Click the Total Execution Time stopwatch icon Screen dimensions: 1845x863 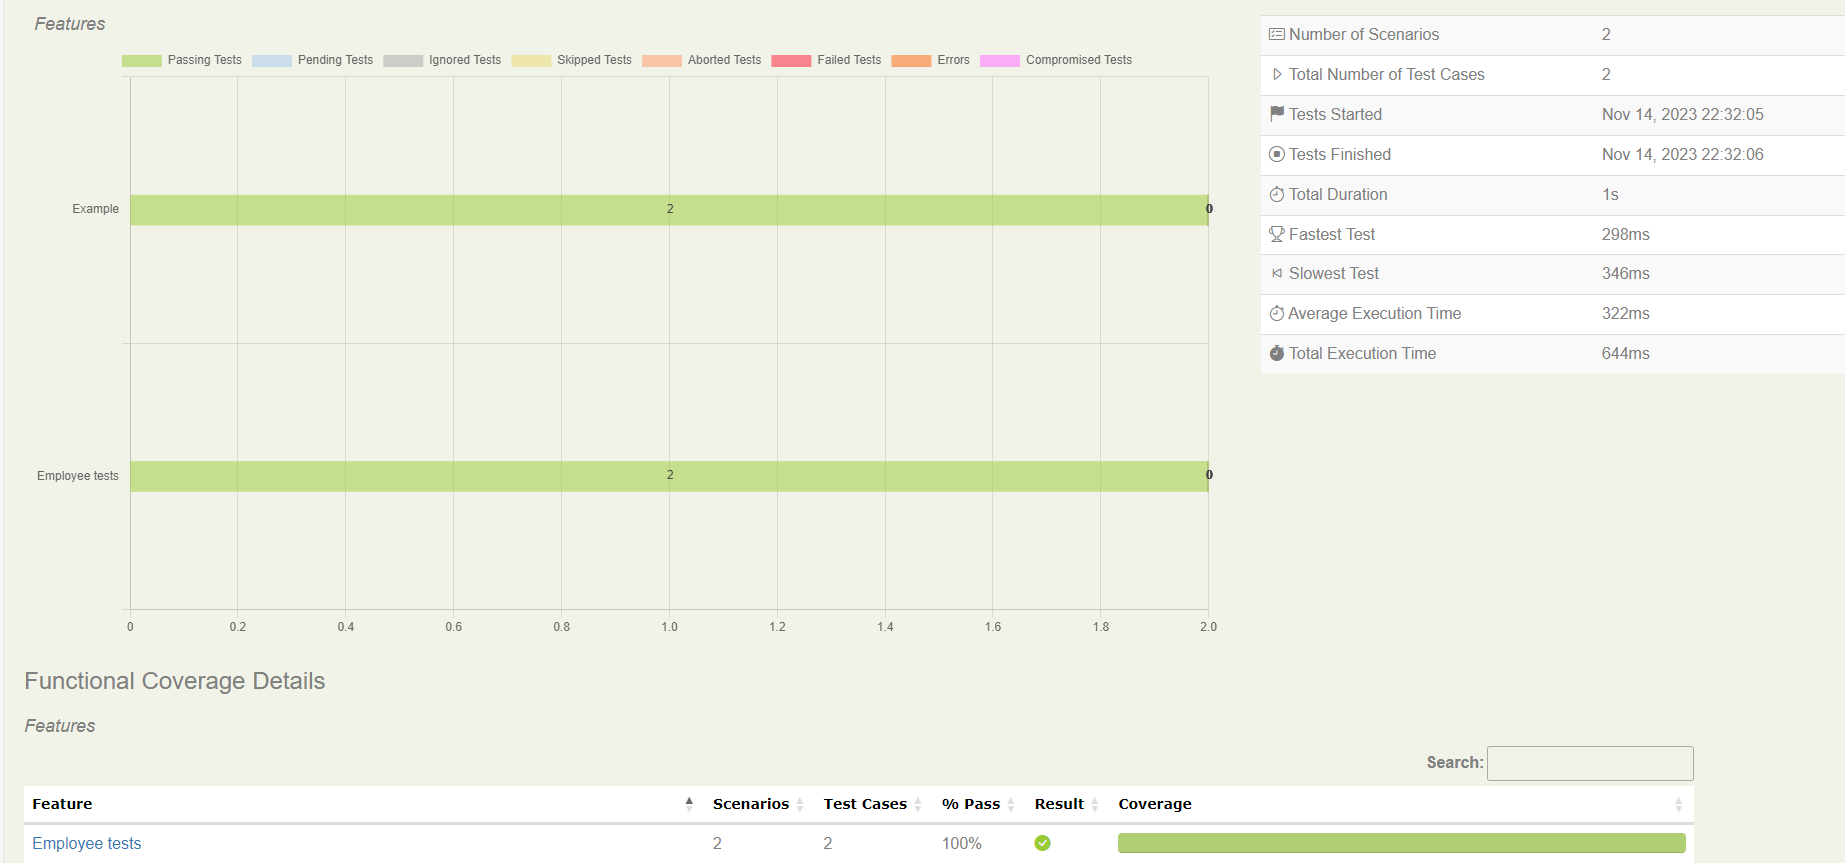coord(1277,353)
